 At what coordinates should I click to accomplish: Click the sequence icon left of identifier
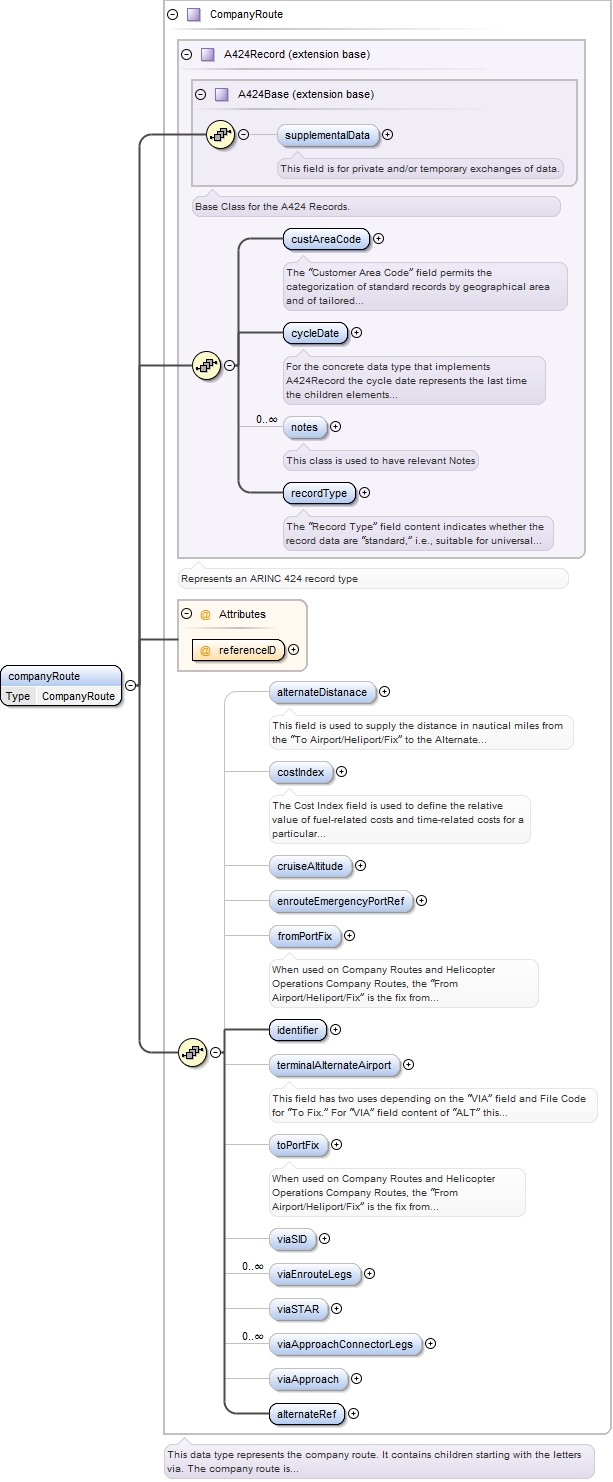pos(191,1051)
